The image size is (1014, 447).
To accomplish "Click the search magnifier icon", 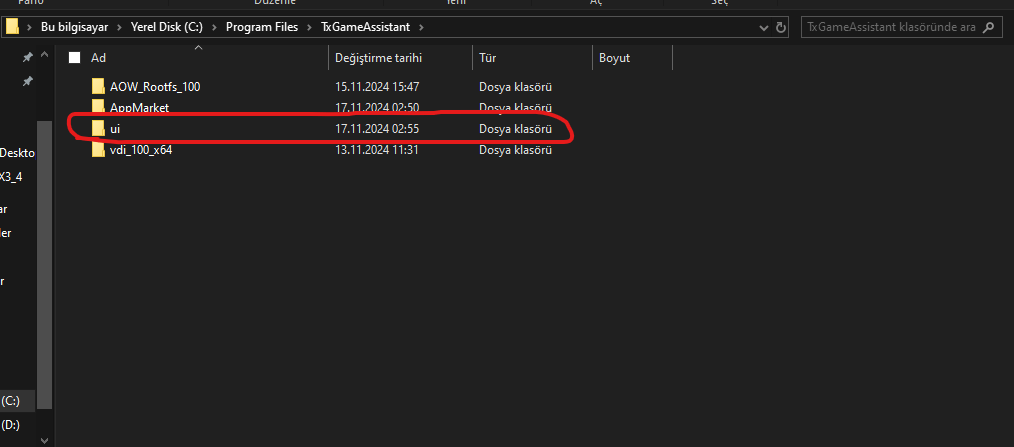I will (987, 27).
